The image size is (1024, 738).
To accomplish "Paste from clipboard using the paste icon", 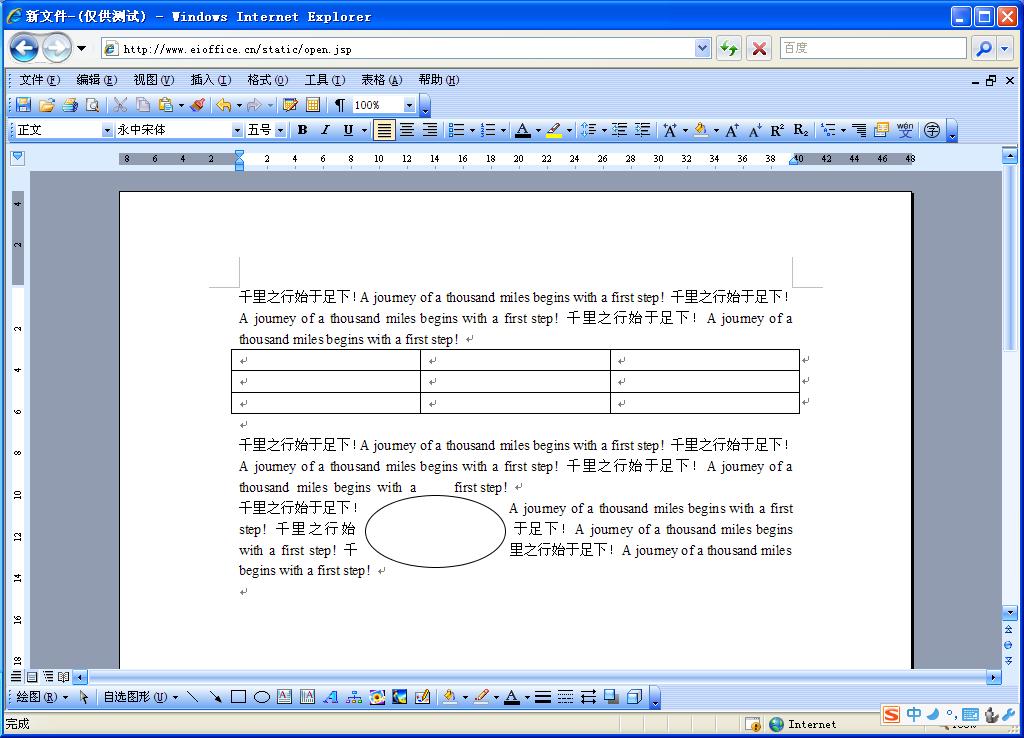I will (166, 104).
